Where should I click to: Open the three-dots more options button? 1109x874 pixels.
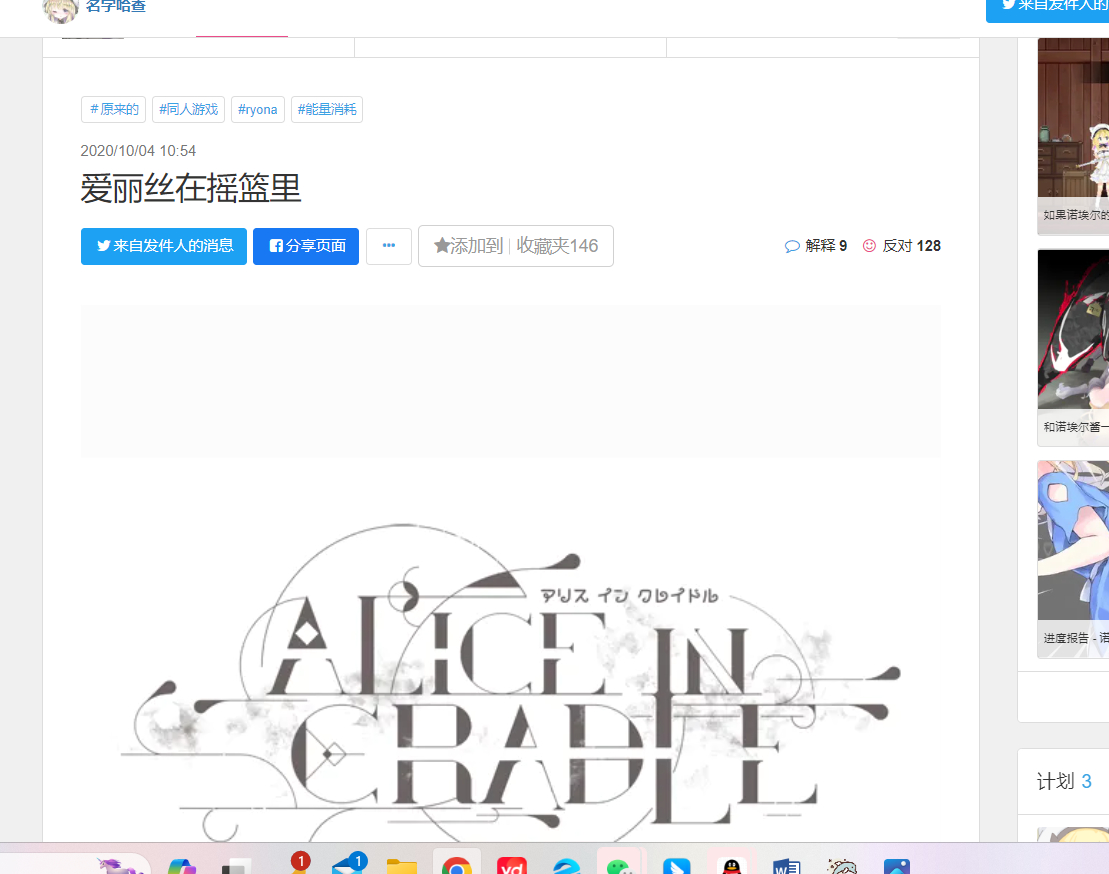click(x=389, y=246)
